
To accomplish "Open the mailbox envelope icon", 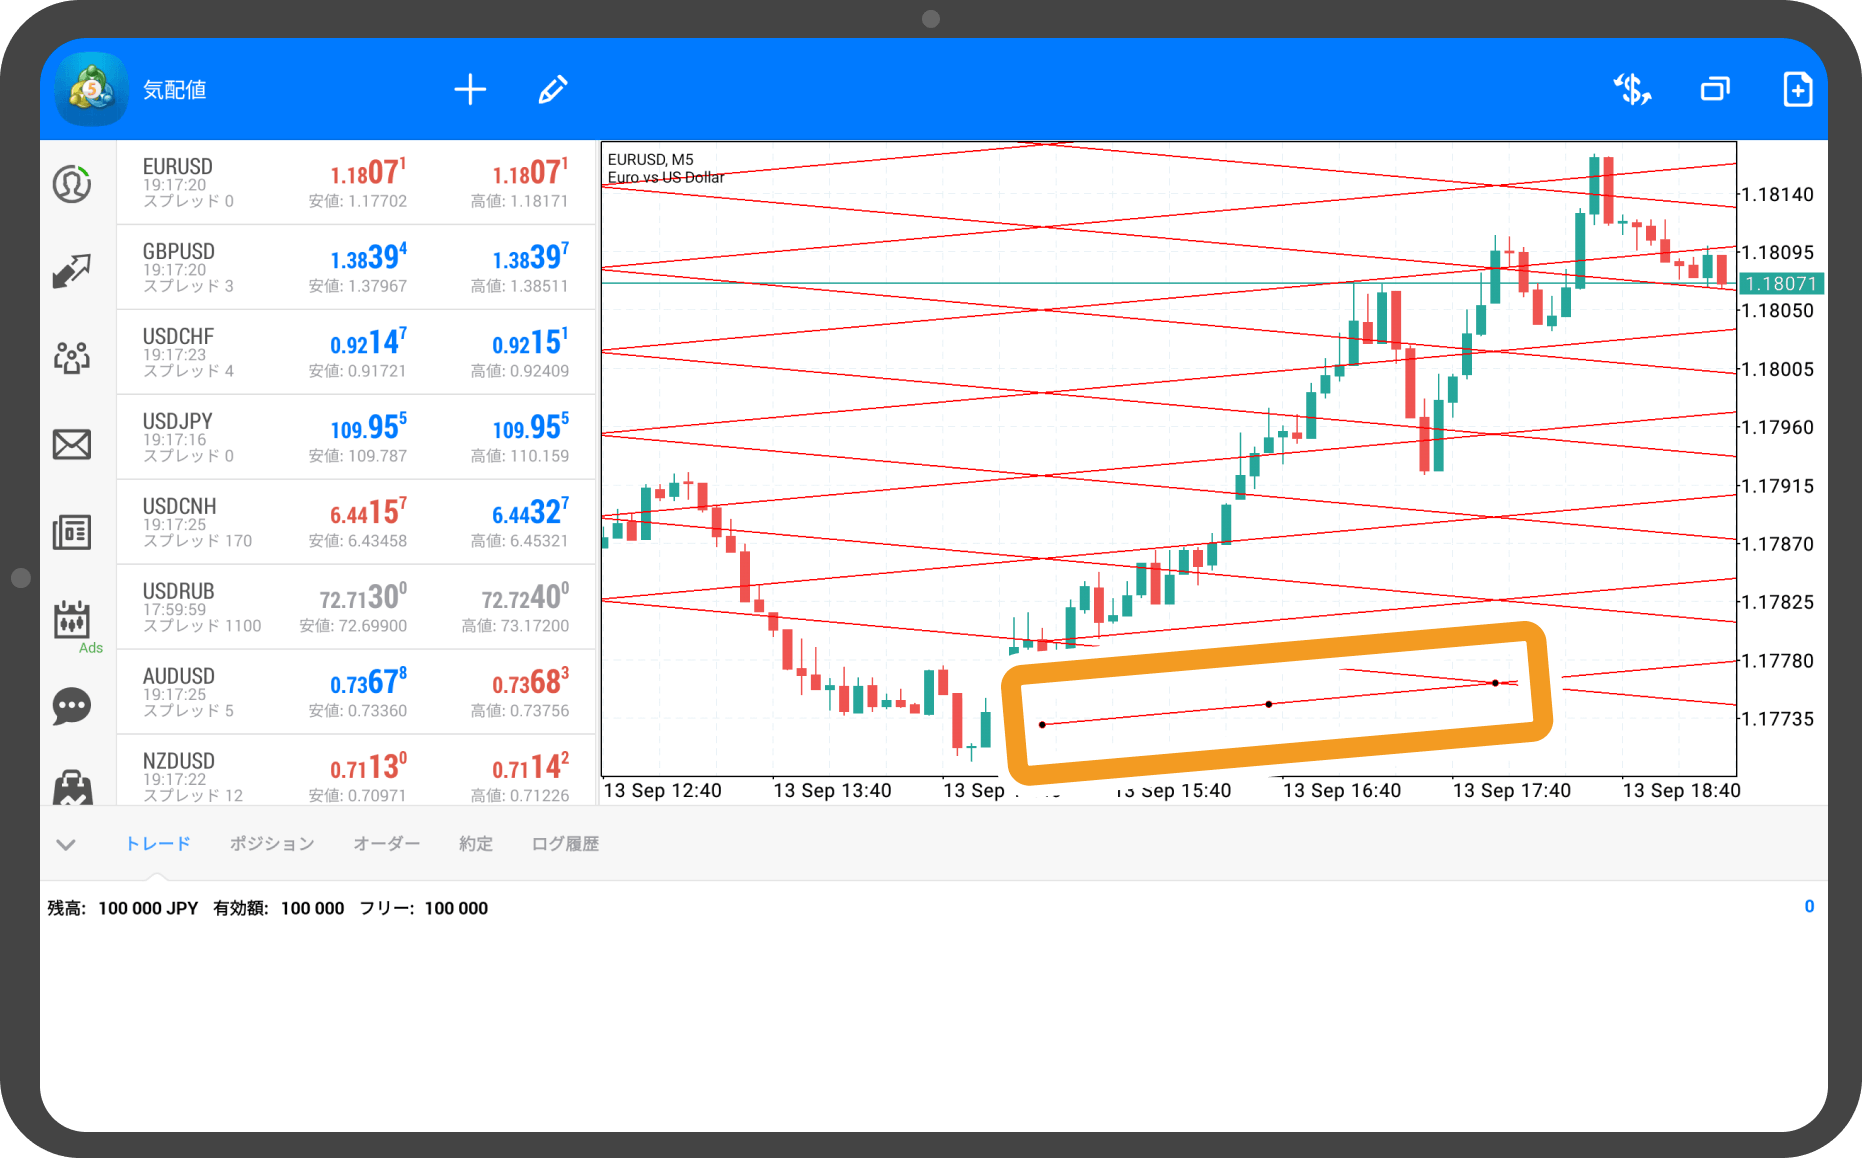I will point(72,444).
